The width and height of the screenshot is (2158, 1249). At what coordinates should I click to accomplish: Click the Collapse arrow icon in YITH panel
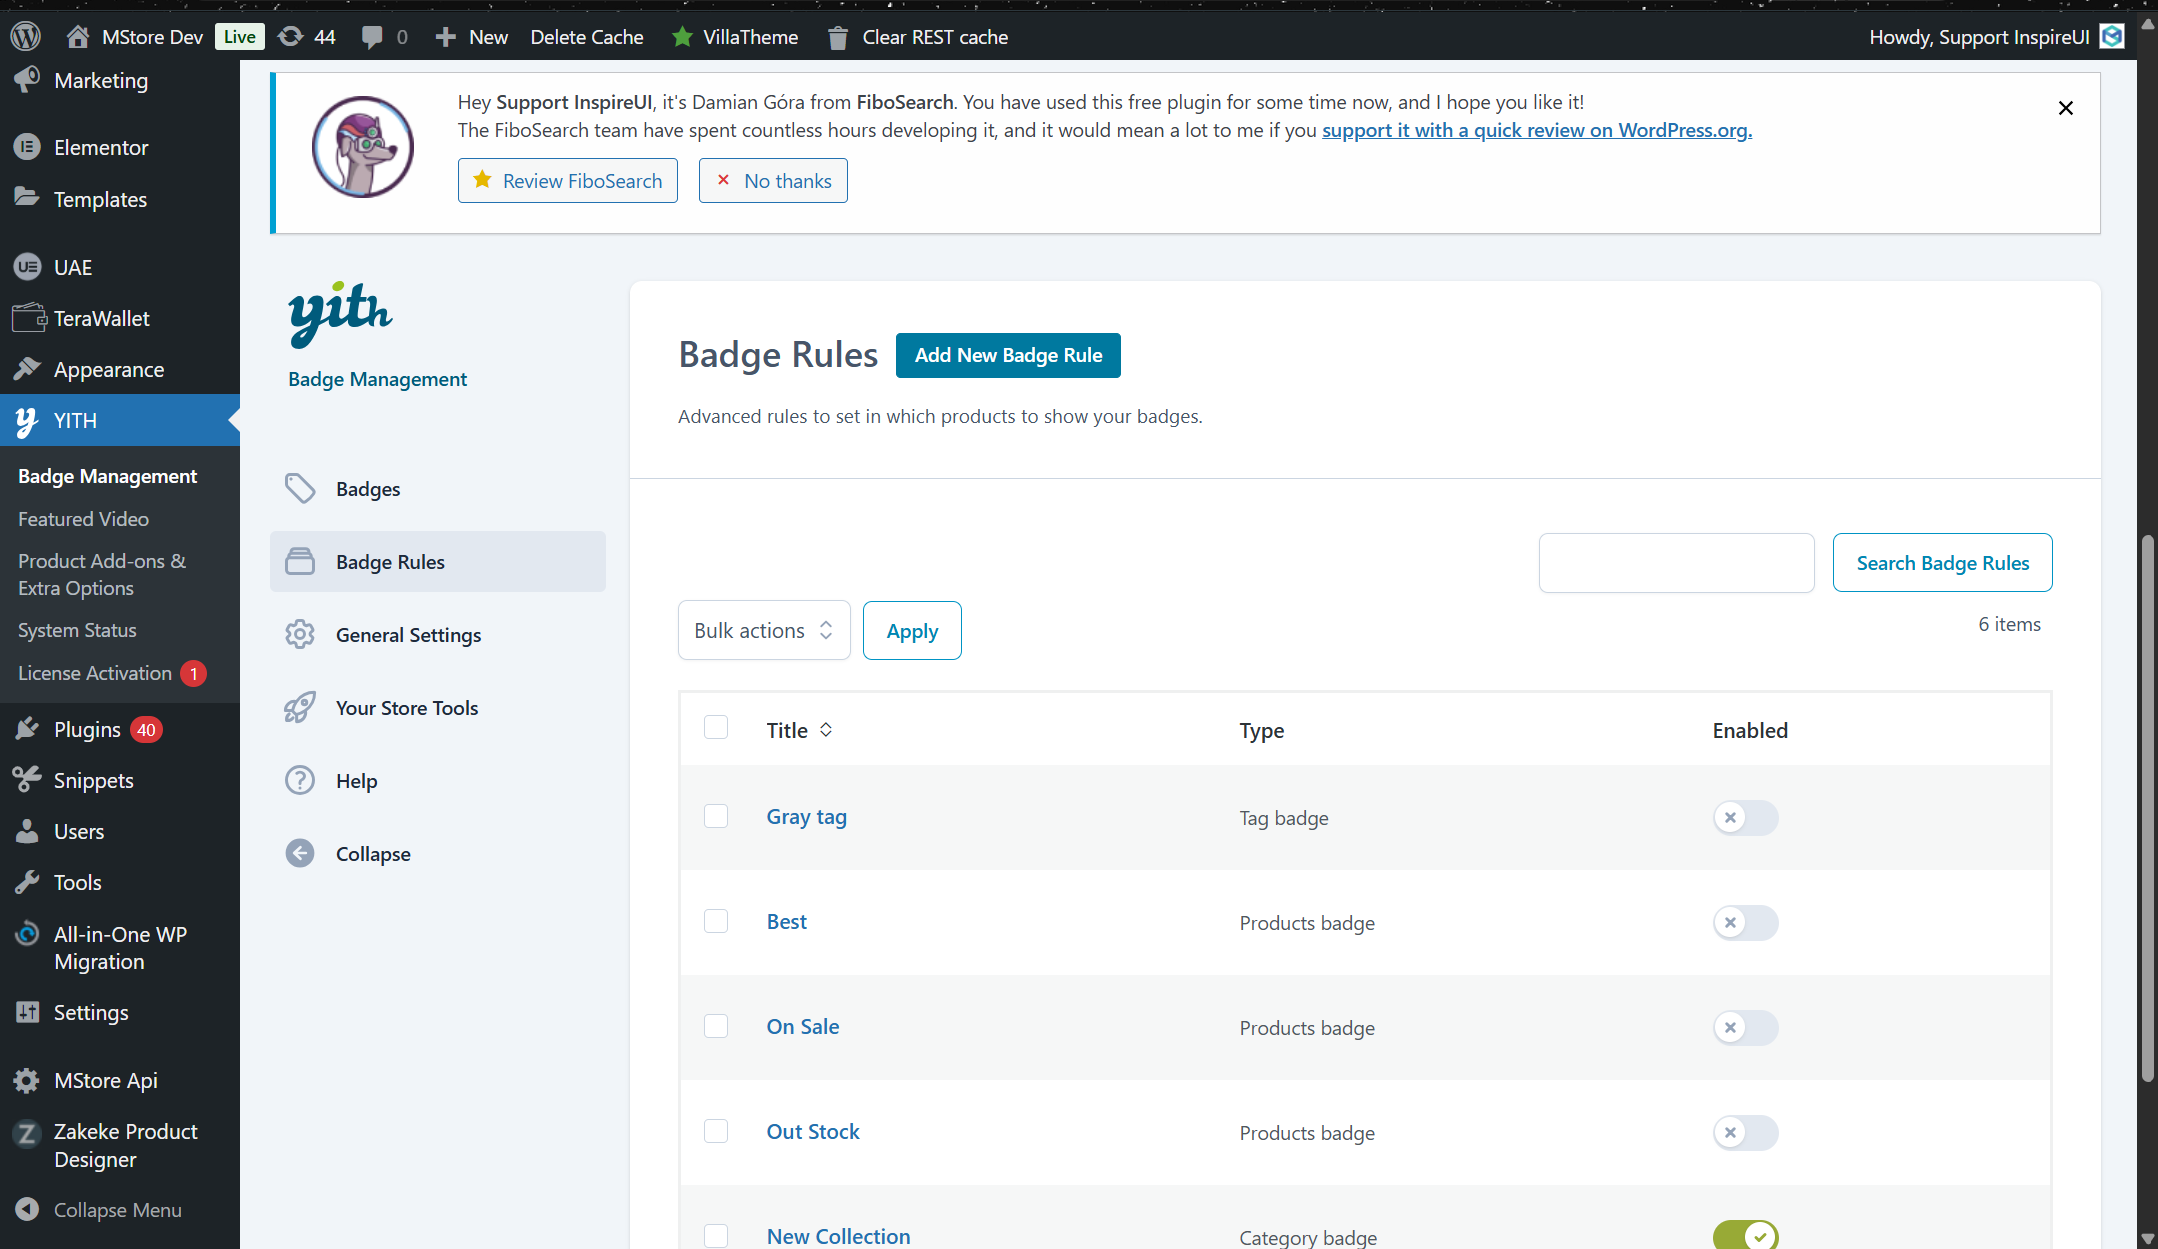click(300, 854)
